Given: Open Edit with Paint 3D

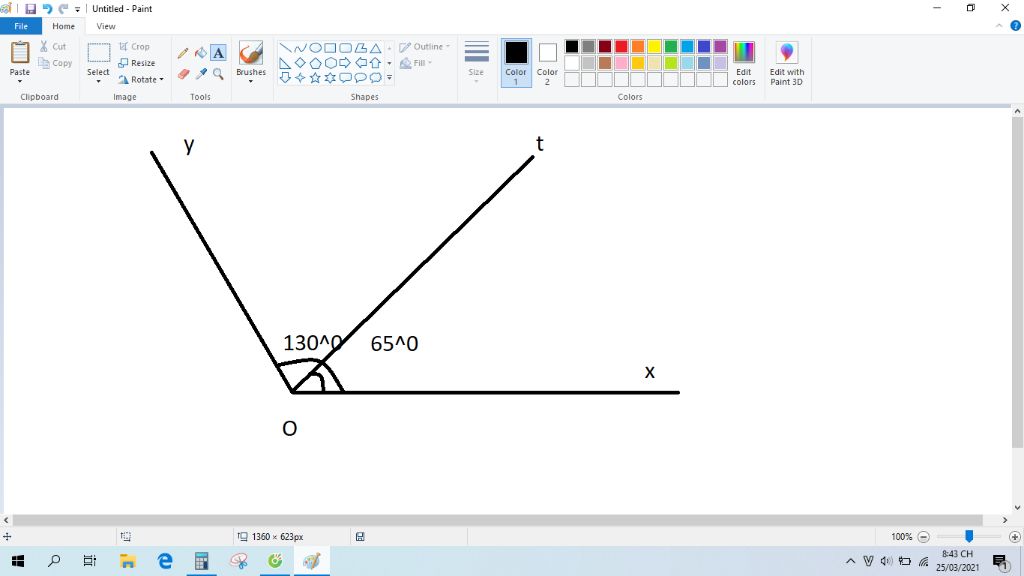Looking at the screenshot, I should 786,63.
